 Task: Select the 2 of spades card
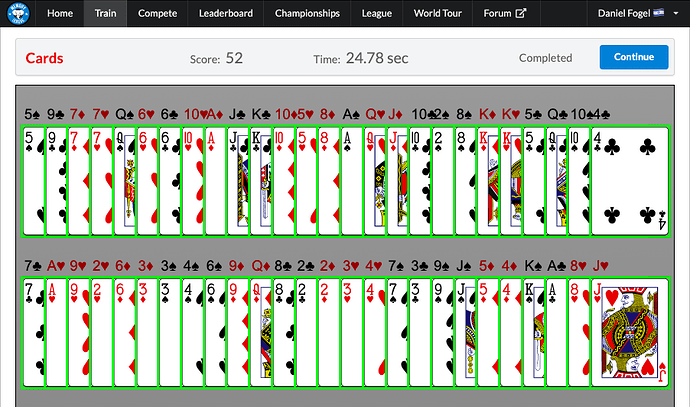click(x=443, y=181)
